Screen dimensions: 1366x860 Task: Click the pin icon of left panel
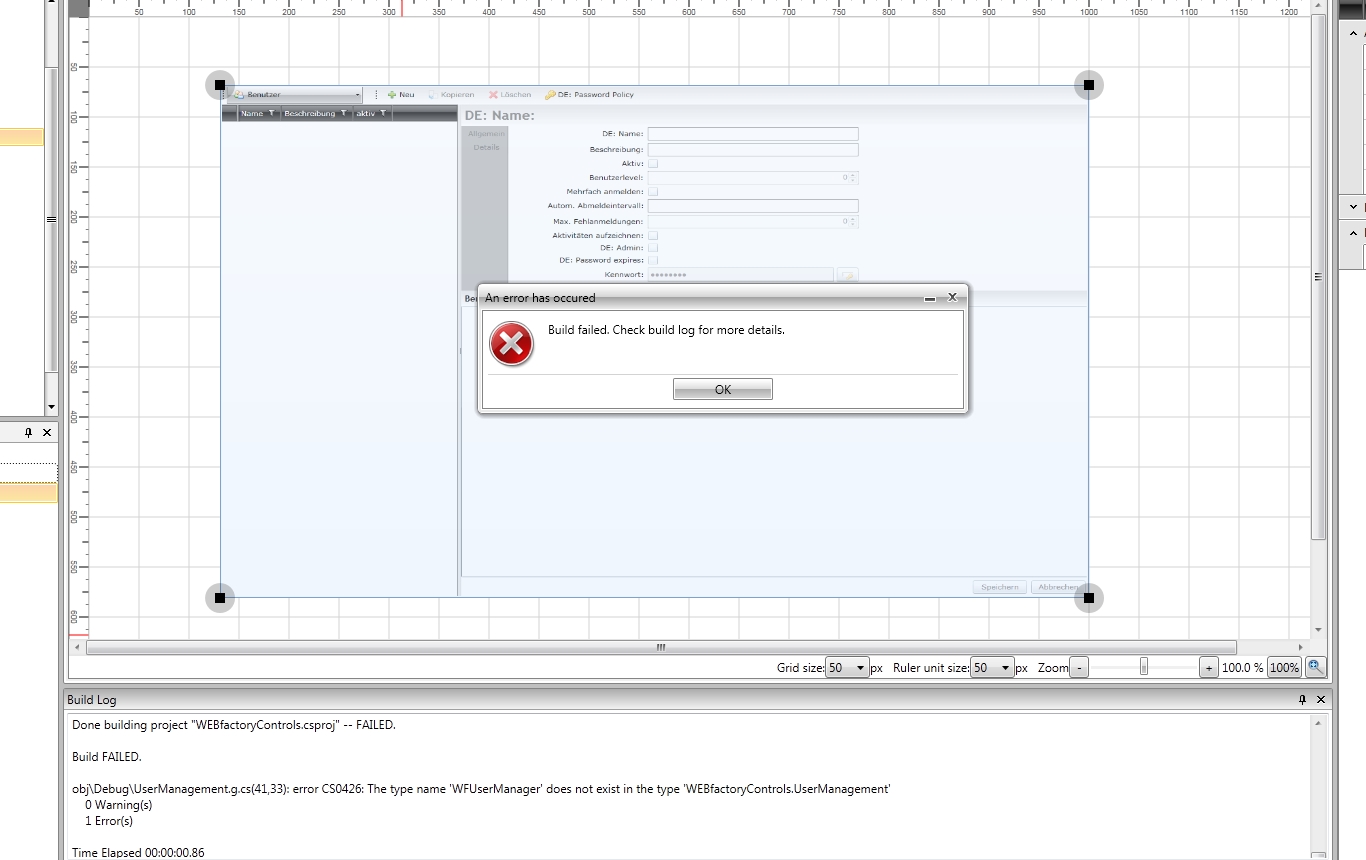[28, 433]
